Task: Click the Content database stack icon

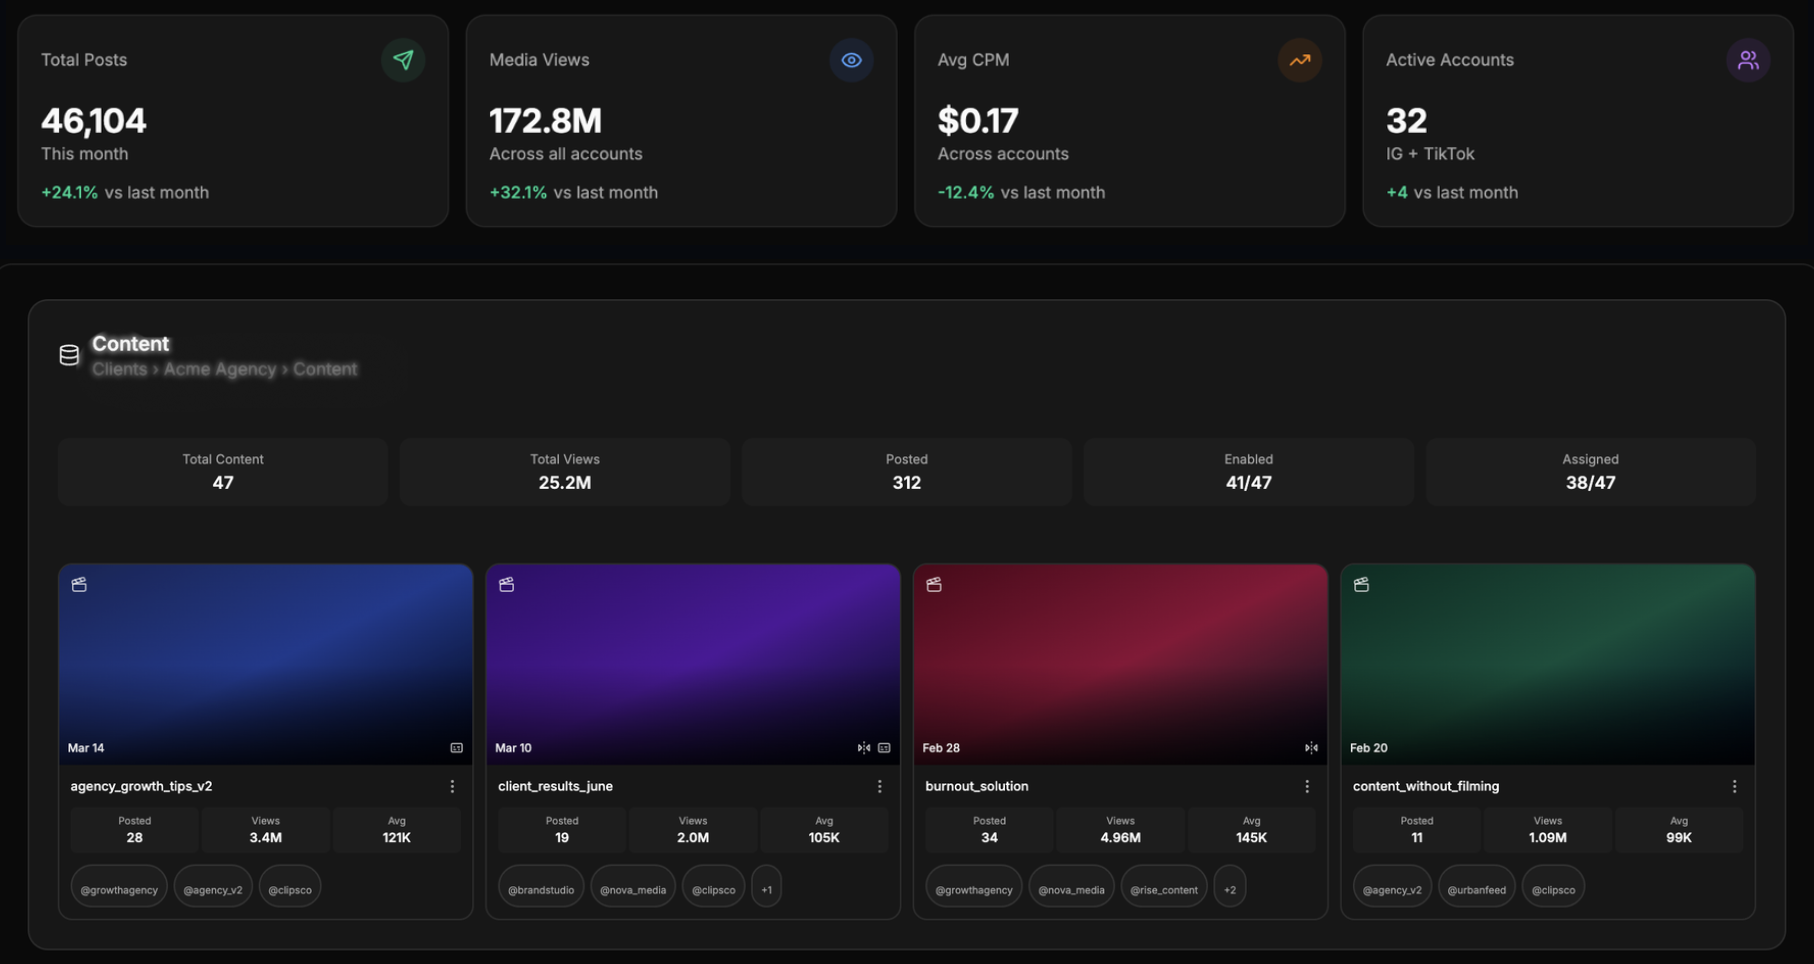Action: pyautogui.click(x=69, y=355)
